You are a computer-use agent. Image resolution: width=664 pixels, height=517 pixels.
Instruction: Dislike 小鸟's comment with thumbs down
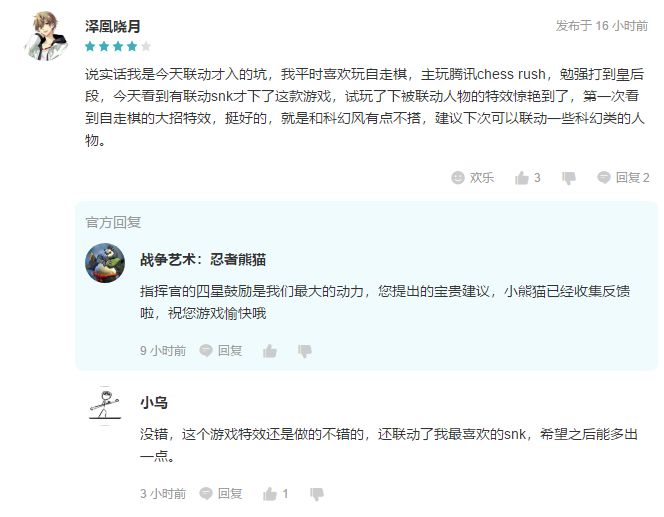pyautogui.click(x=317, y=494)
